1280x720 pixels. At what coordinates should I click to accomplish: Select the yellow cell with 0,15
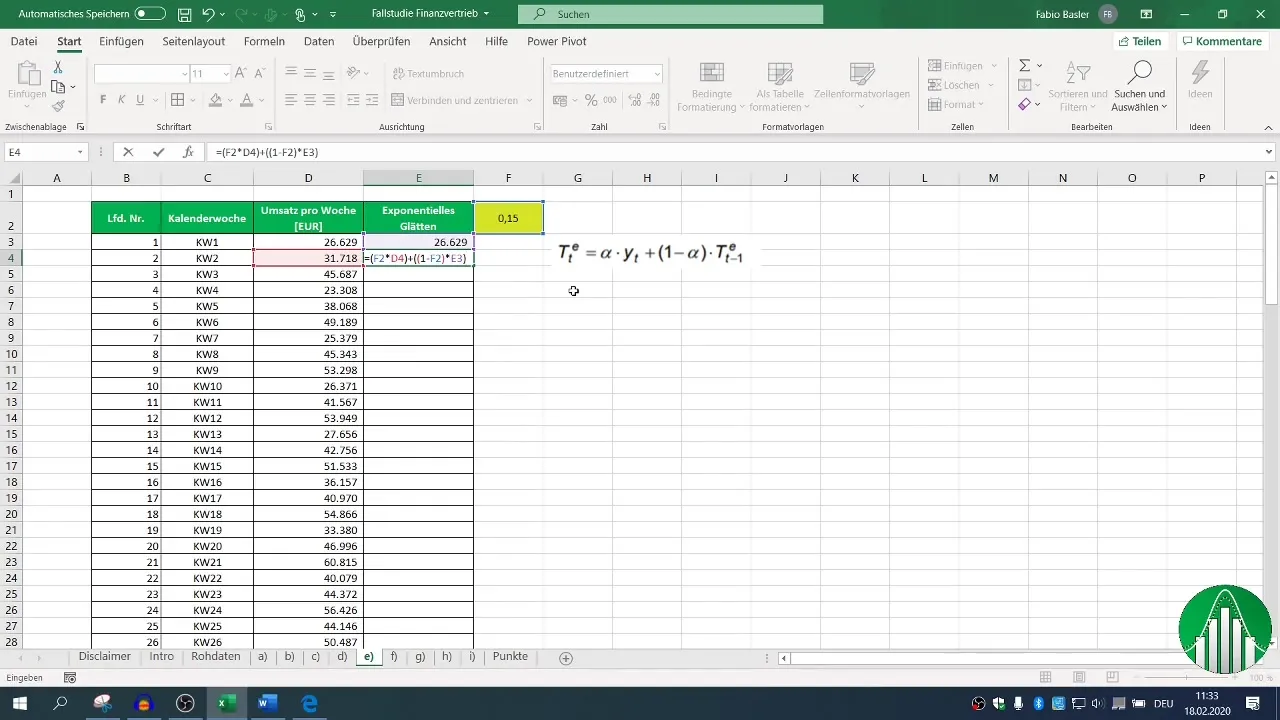point(508,218)
